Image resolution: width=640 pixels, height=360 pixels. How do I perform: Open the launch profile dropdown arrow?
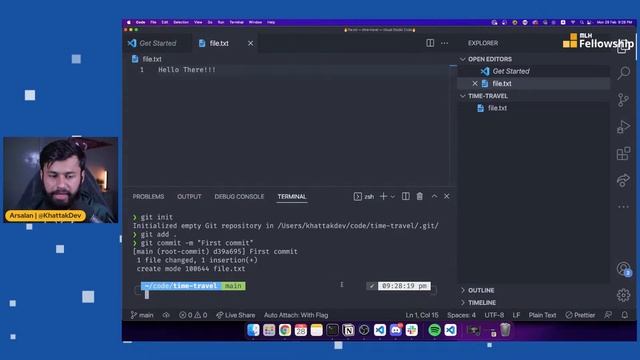coord(393,197)
